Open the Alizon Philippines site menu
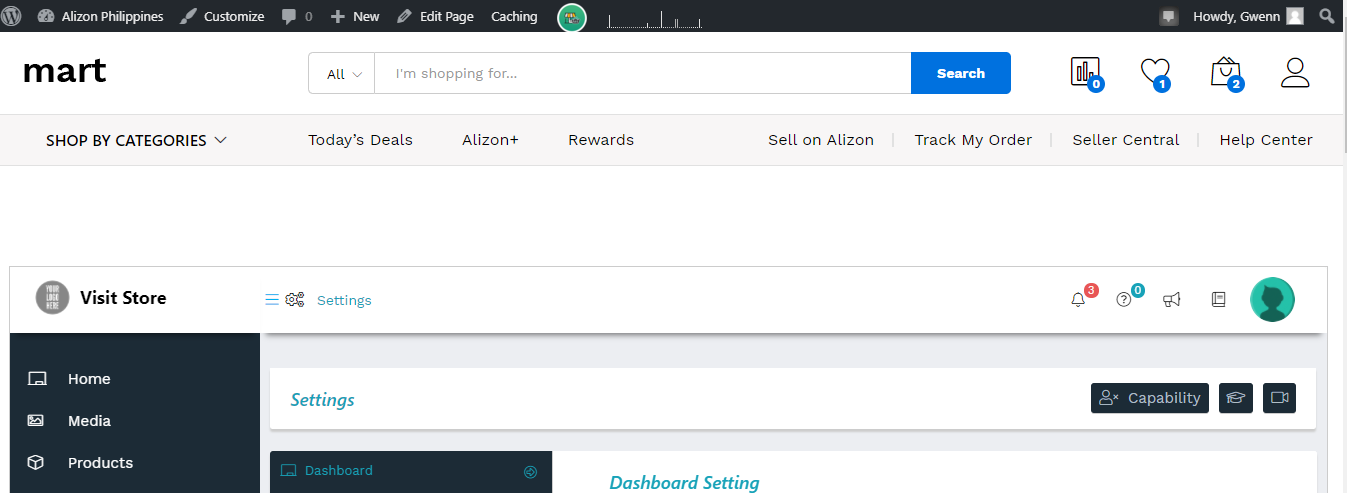The image size is (1347, 493). click(100, 16)
